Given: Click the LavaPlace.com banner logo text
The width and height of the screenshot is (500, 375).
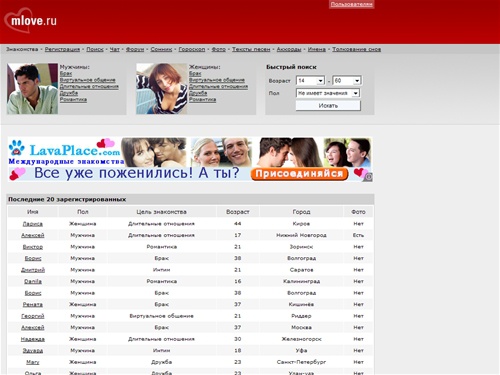Looking at the screenshot, I should coord(75,150).
